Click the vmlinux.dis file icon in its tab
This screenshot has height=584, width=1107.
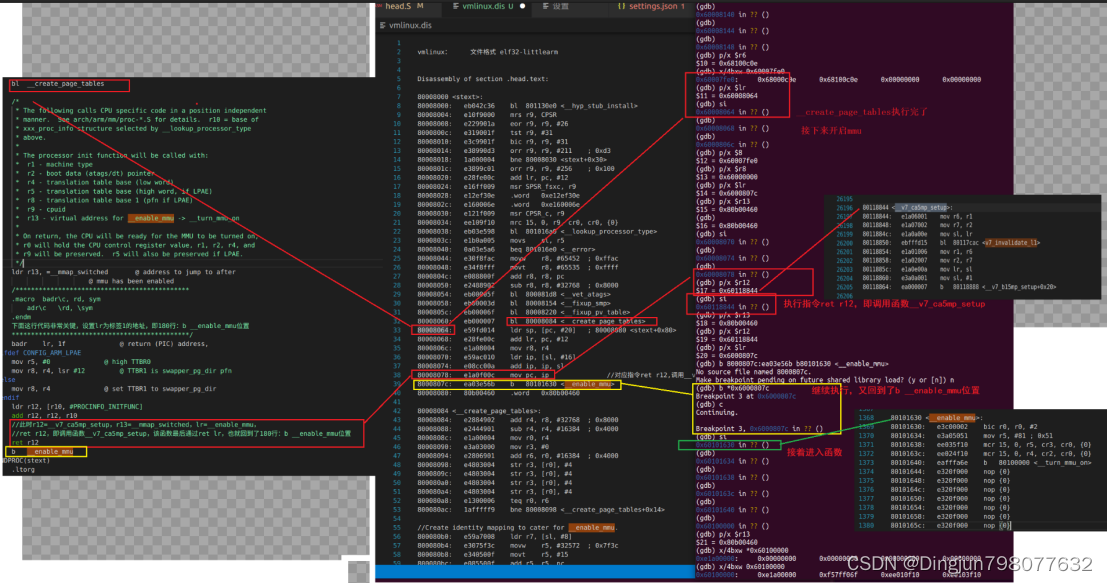(x=456, y=6)
